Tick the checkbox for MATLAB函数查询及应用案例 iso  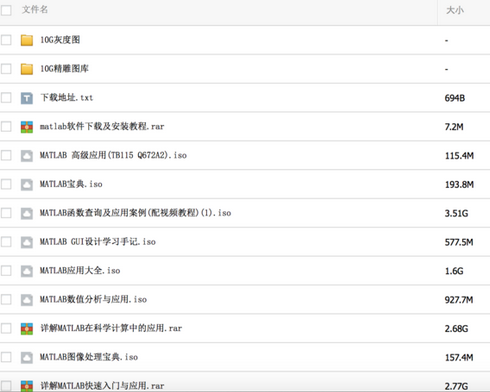coord(6,213)
